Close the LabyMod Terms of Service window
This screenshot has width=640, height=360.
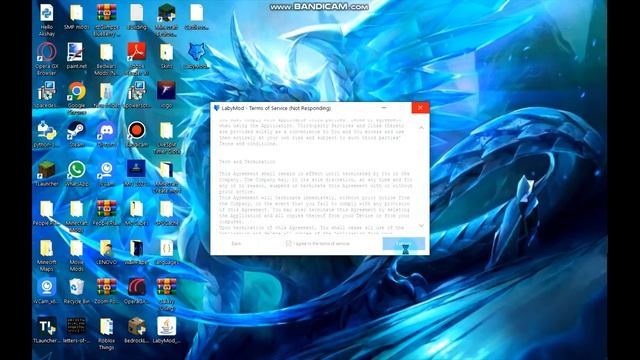click(x=420, y=108)
